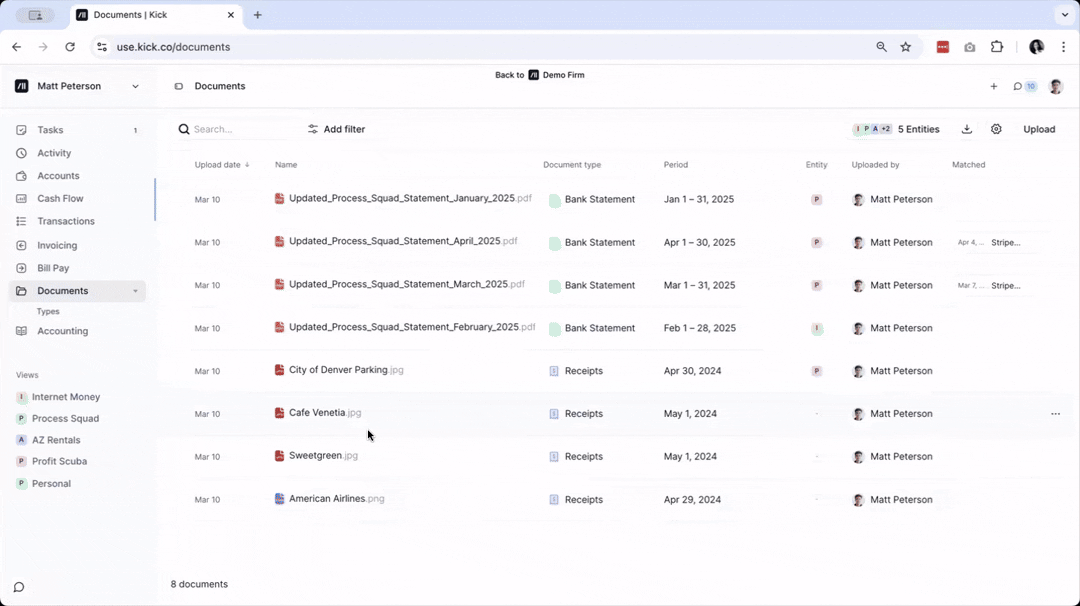Select the Internet Money view
The height and width of the screenshot is (606, 1080).
click(65, 397)
